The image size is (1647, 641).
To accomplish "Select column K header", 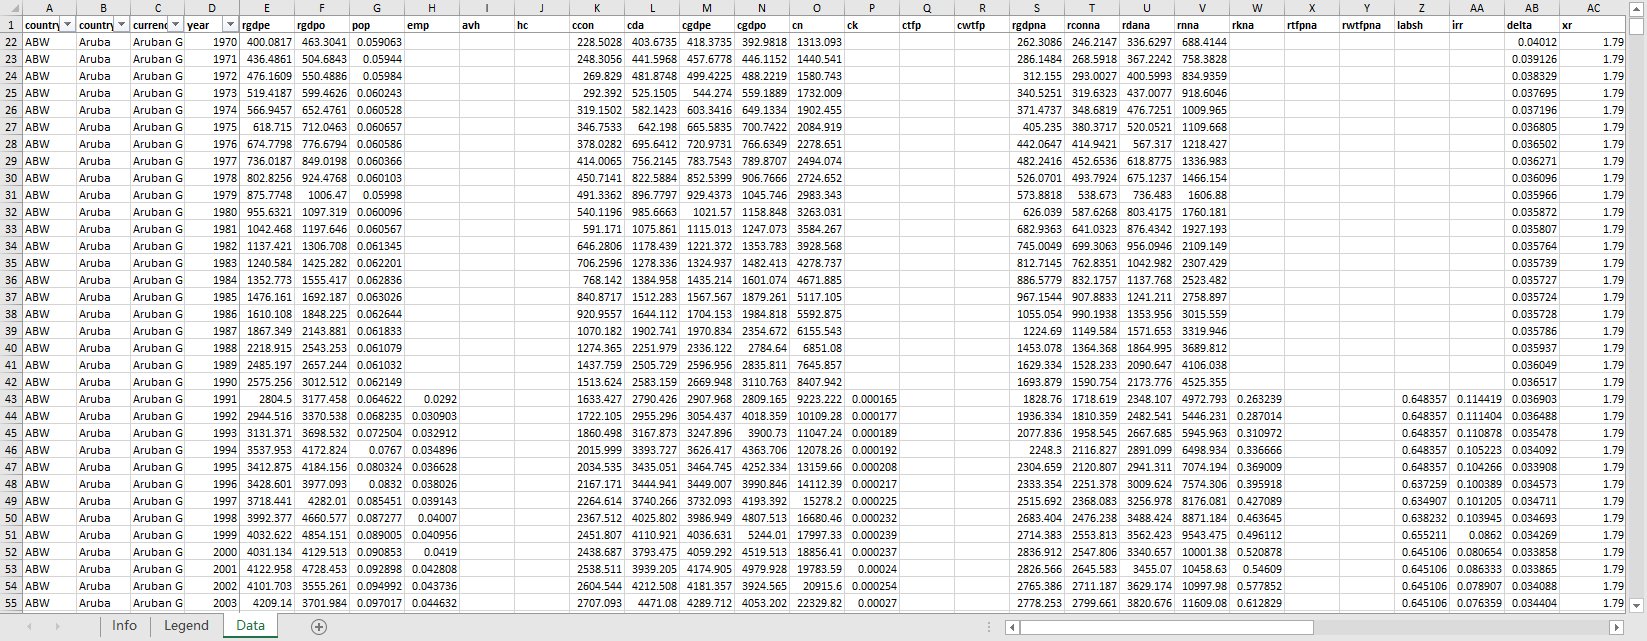I will 597,8.
